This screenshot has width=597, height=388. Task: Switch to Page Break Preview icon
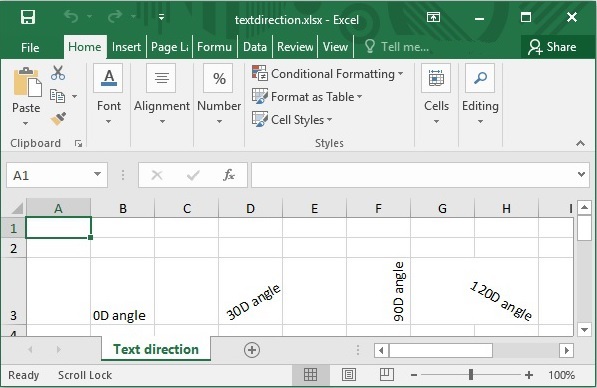click(x=386, y=375)
